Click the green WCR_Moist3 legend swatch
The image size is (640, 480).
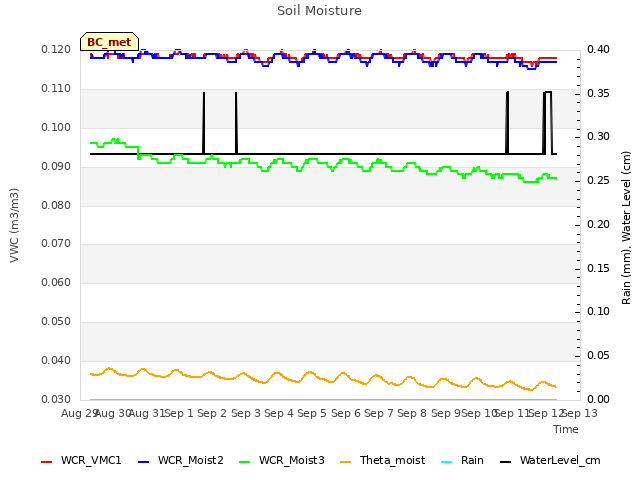click(x=244, y=462)
